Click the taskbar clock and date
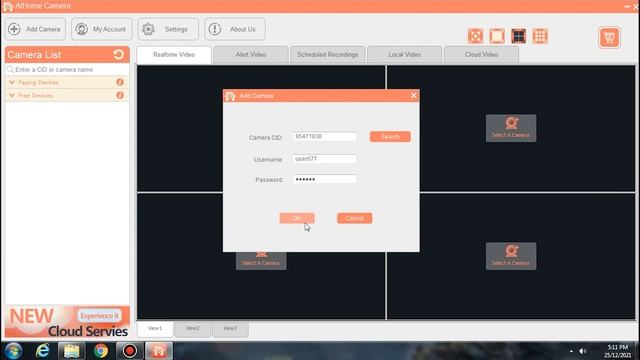 click(618, 351)
